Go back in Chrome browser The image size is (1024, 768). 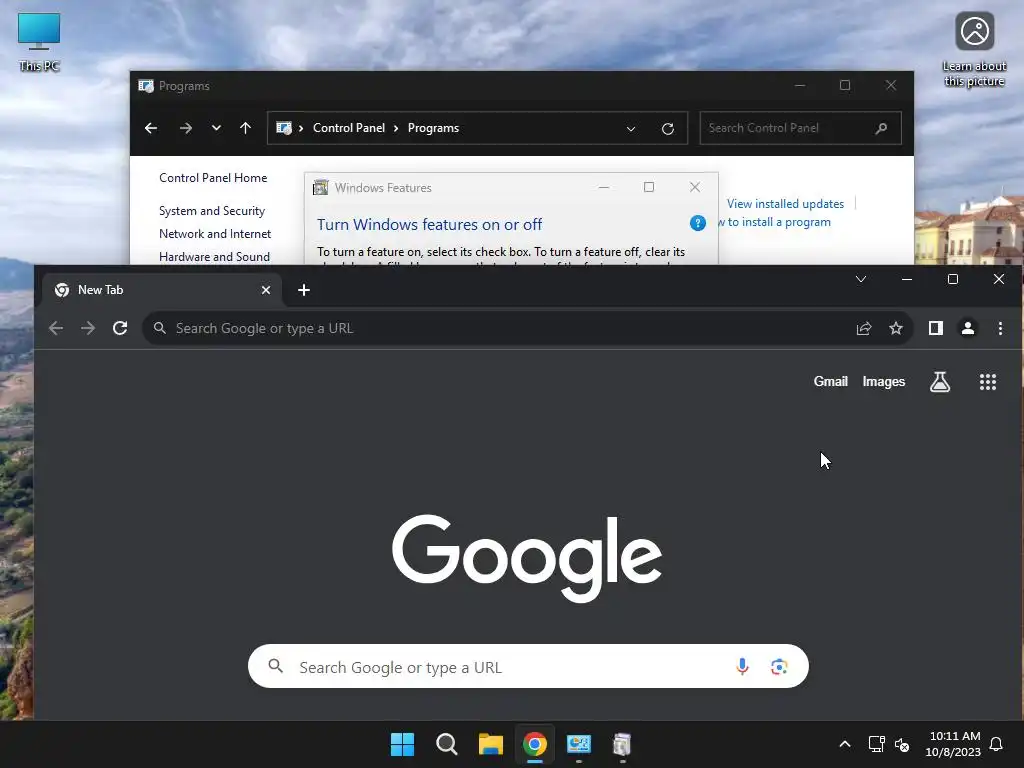(56, 328)
